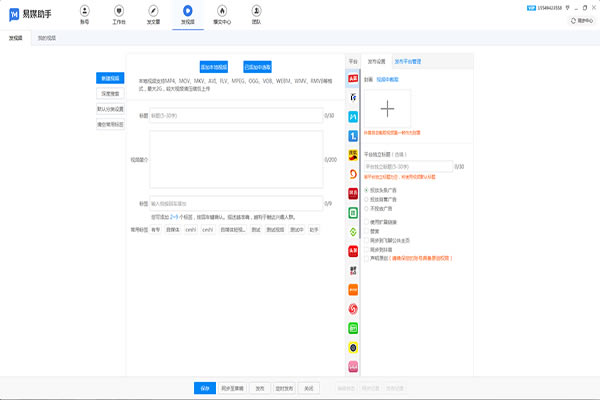Open the 团队 team icon
Screen dimensions: 600x400
(x=256, y=11)
